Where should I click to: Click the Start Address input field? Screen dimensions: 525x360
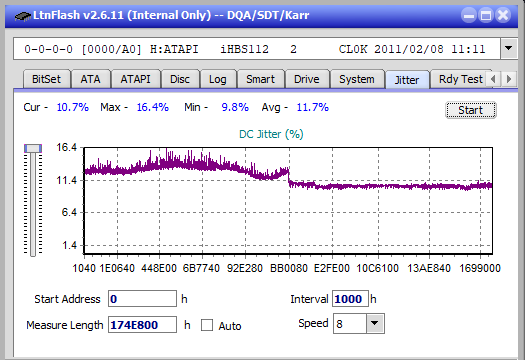(142, 299)
